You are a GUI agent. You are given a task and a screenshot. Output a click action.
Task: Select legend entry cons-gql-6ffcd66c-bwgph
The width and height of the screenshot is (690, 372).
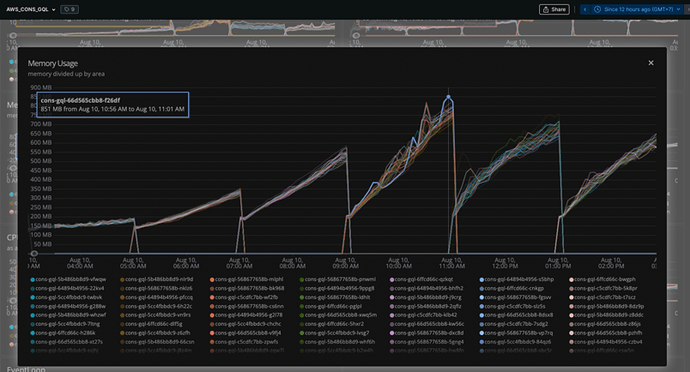602,280
